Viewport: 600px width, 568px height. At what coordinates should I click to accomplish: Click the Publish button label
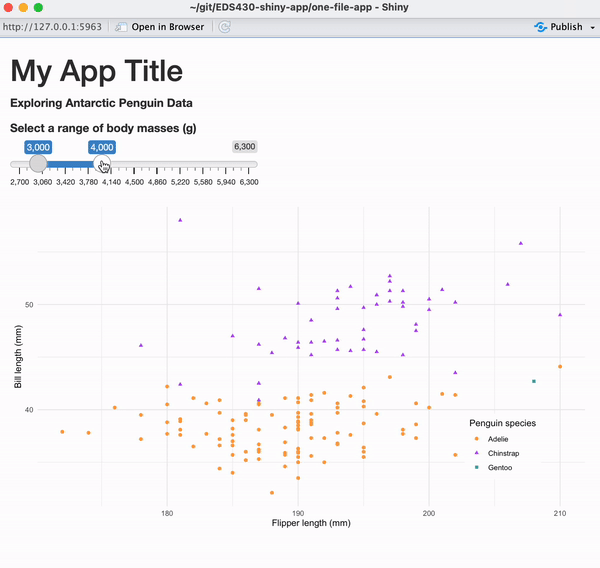click(x=566, y=27)
